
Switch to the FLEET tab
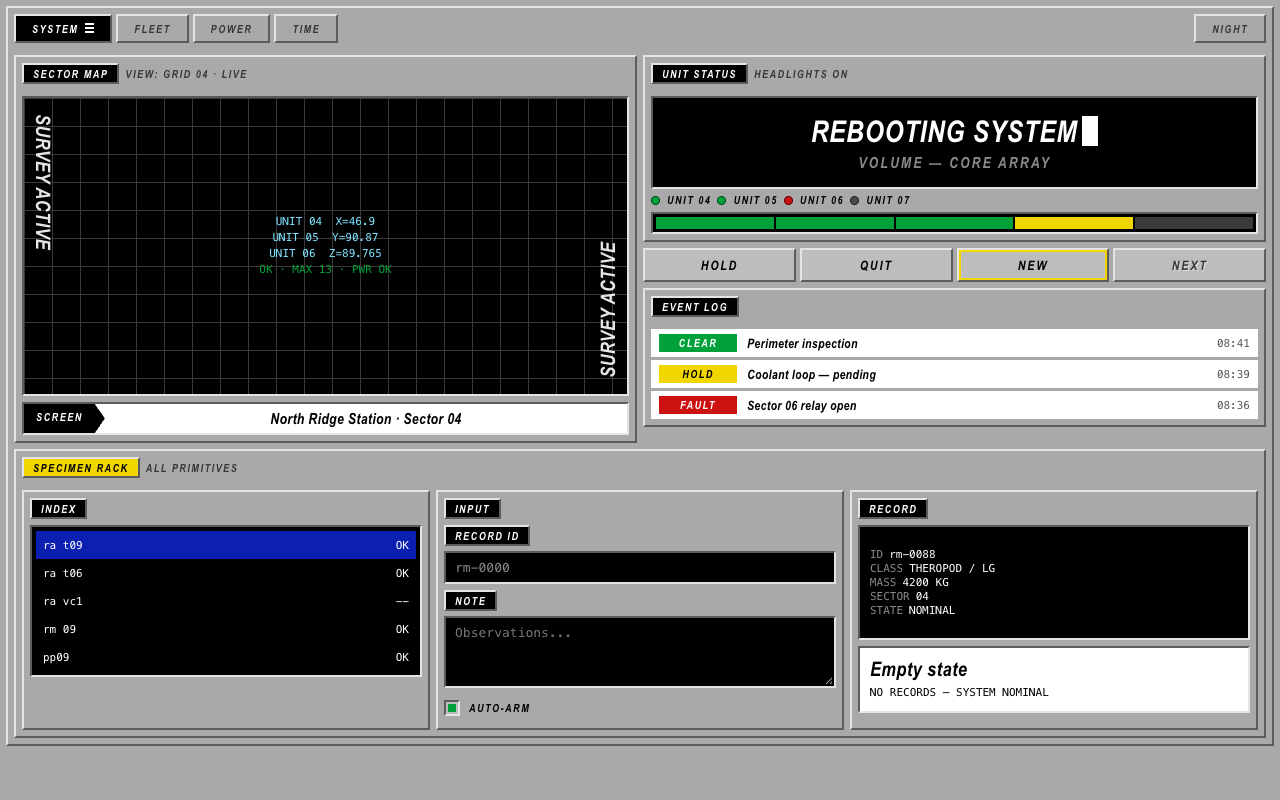click(152, 29)
